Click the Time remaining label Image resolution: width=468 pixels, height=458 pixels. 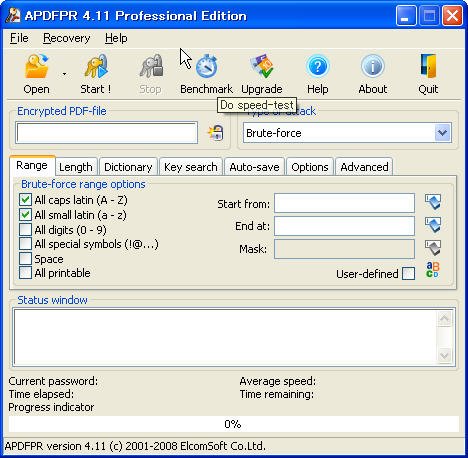[x=276, y=394]
